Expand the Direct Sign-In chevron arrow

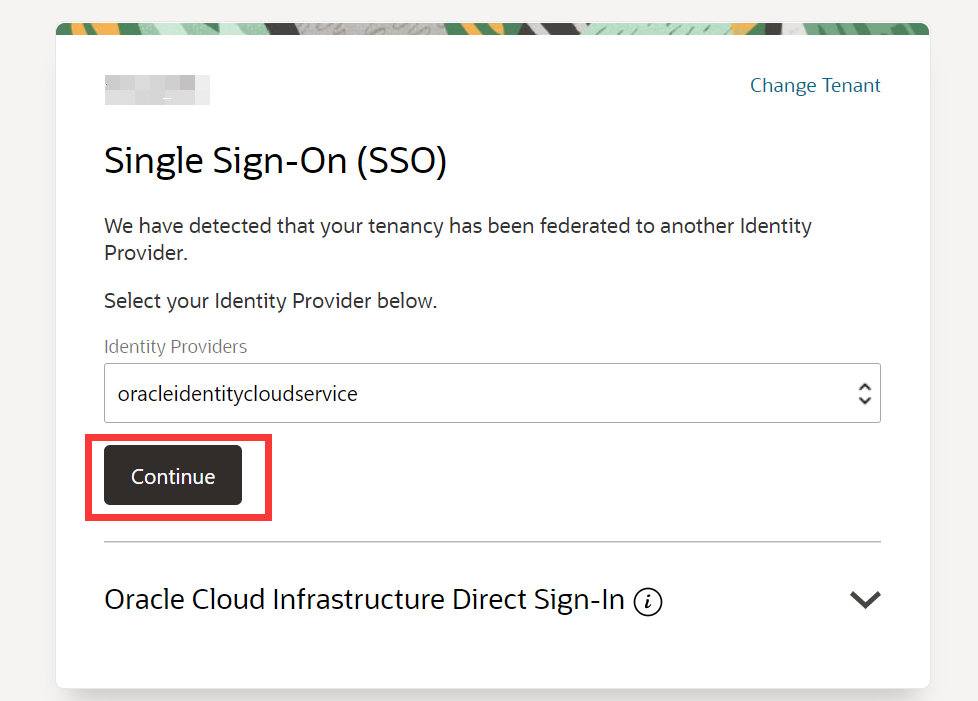865,599
